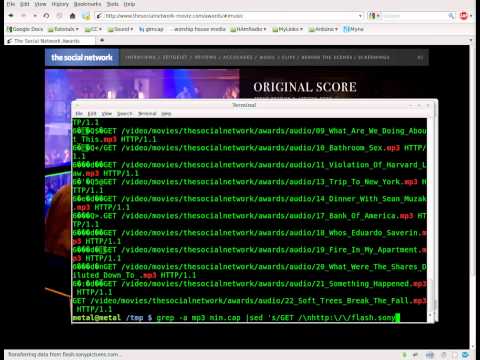
Task: Click the Reload page icon
Action: [47, 16]
